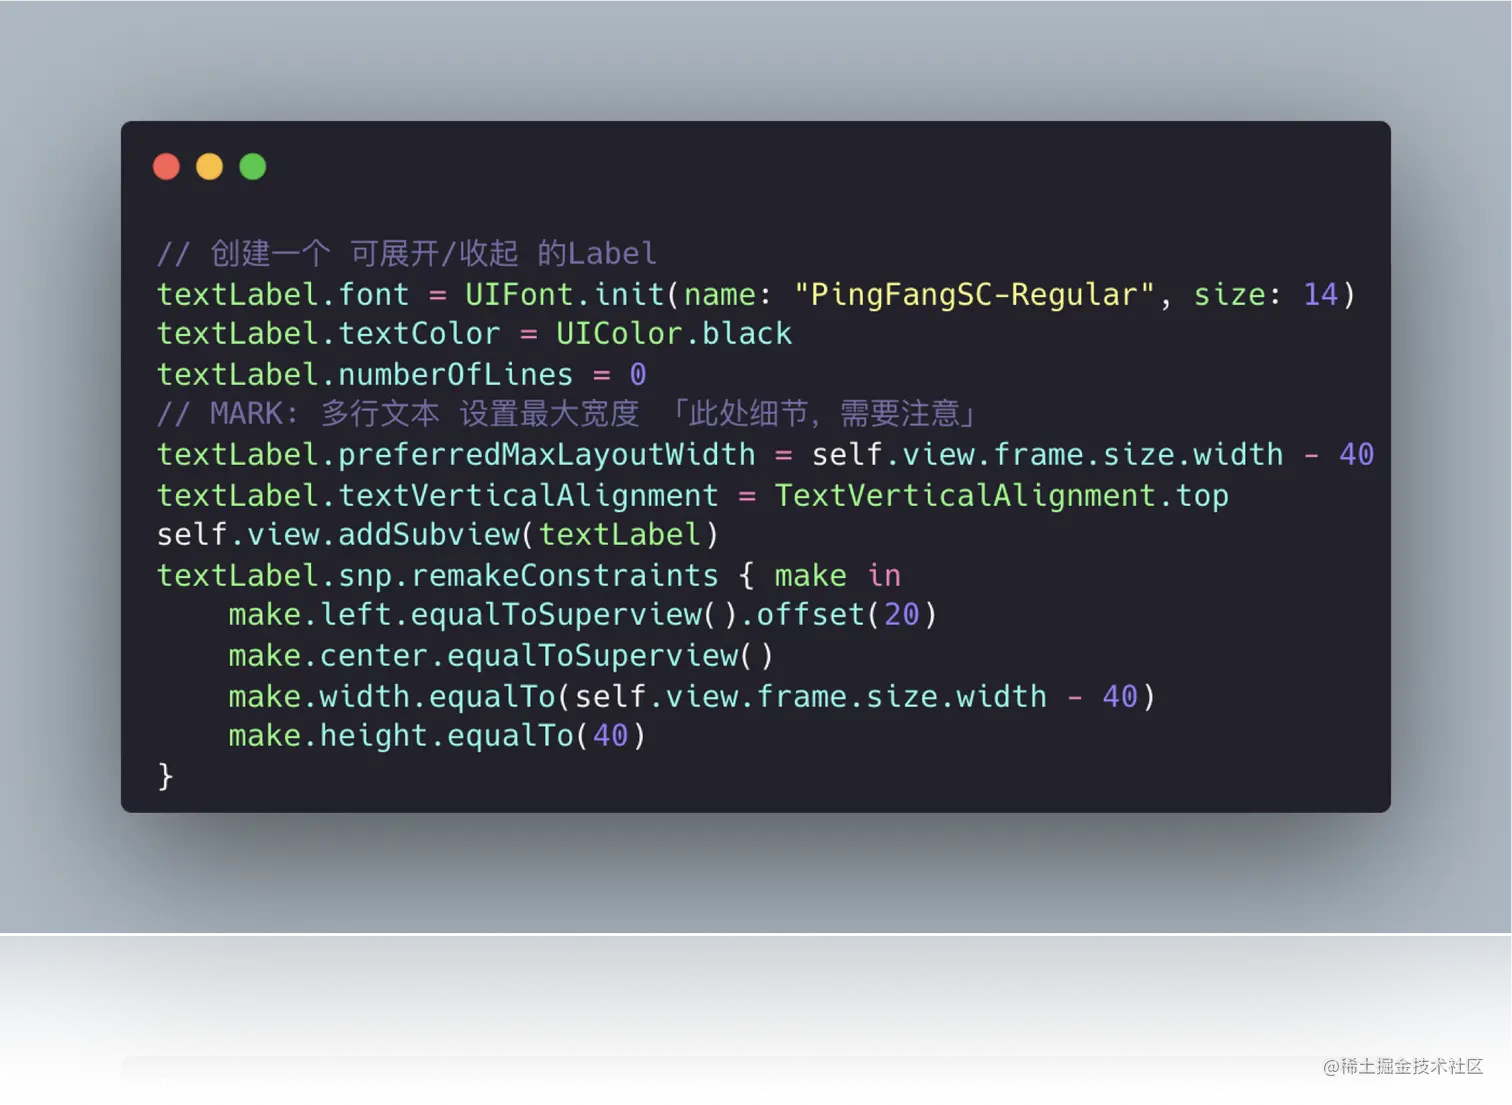1512x1105 pixels.
Task: Click preferredMaxLayoutWidth property name
Action: [x=547, y=455]
